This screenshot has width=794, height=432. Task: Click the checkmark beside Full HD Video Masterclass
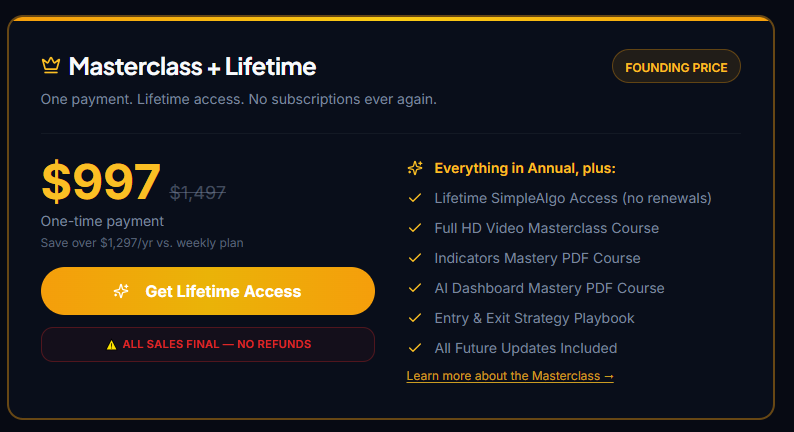[x=415, y=228]
